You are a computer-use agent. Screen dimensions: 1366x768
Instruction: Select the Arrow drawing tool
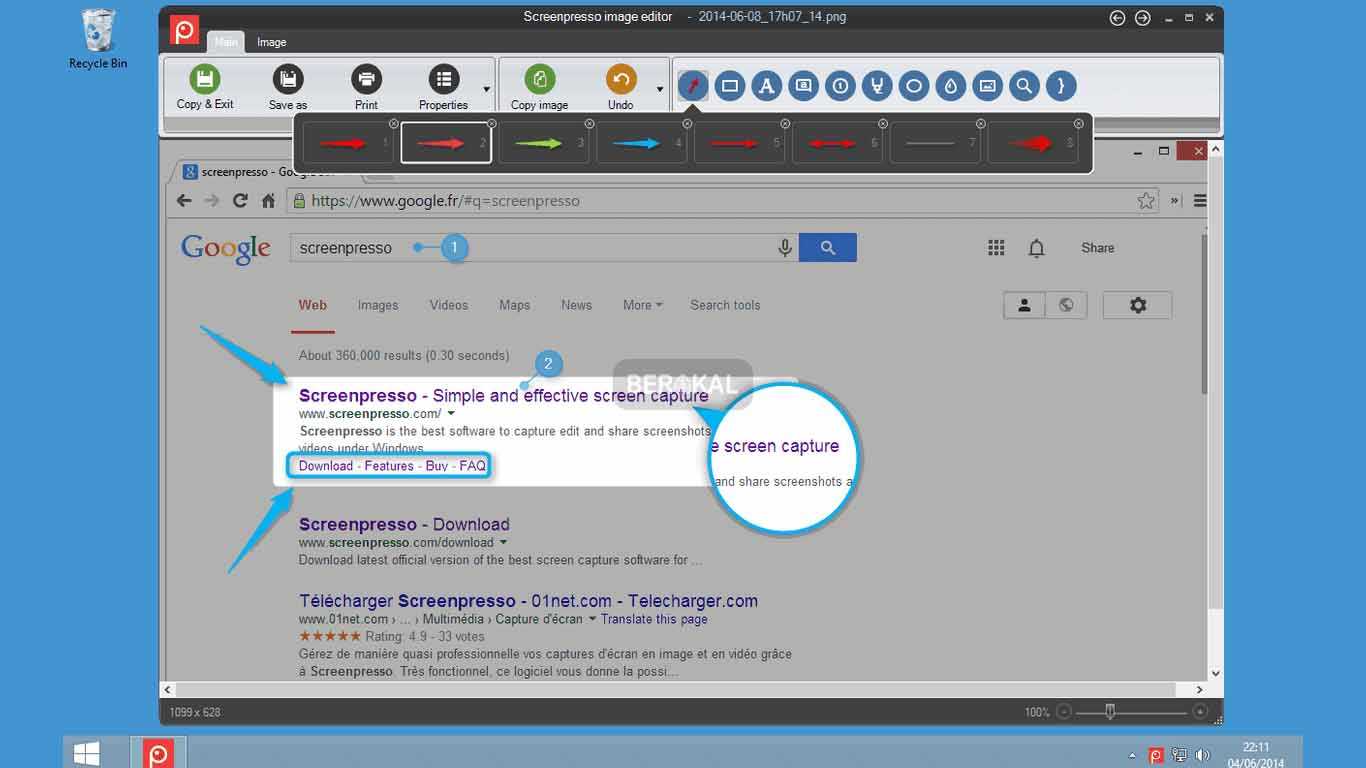692,86
